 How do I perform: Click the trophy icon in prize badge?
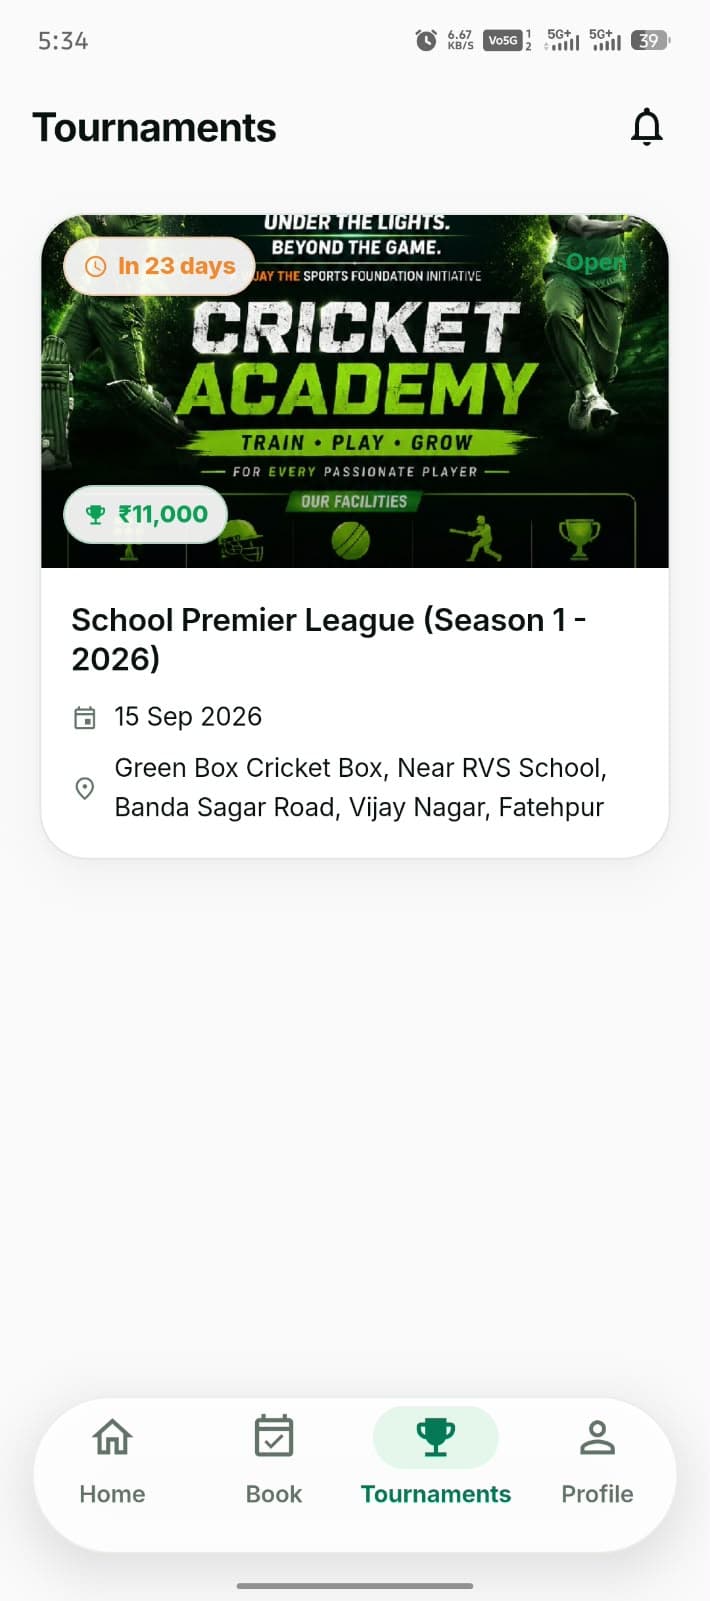tap(95, 515)
